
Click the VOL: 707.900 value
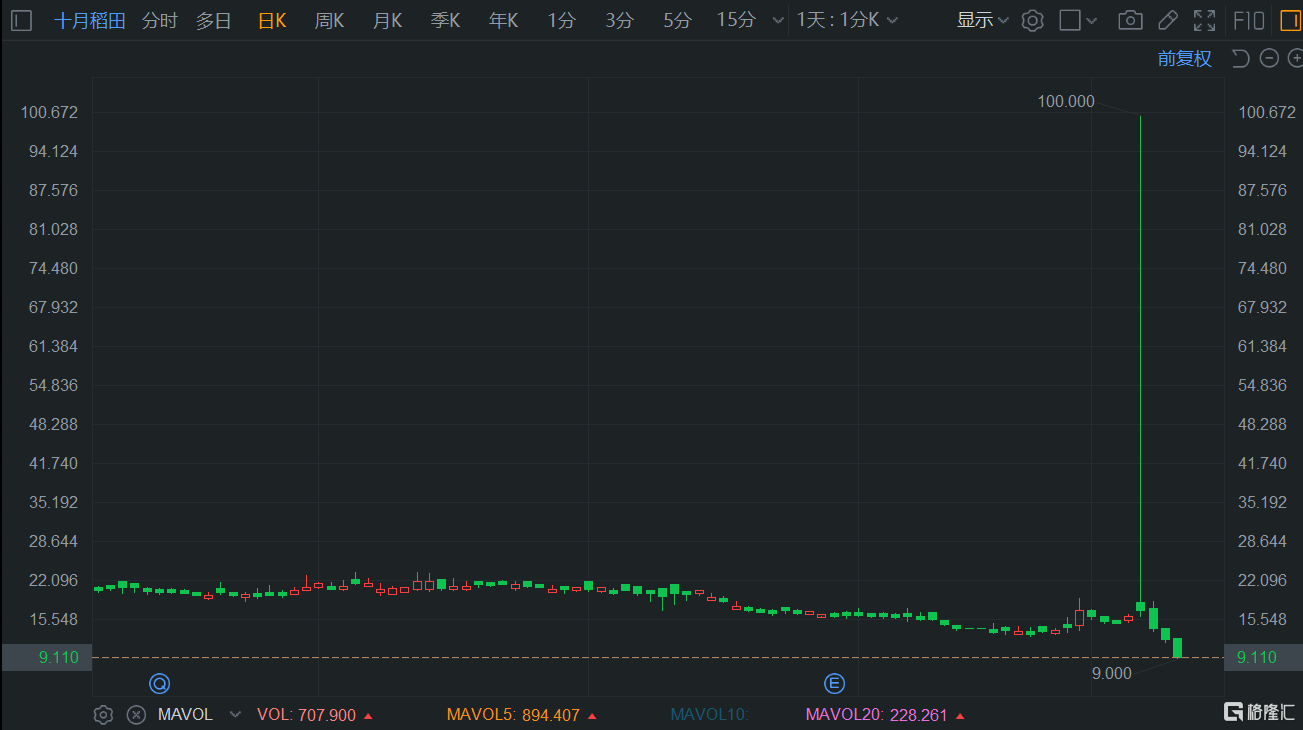coord(315,715)
